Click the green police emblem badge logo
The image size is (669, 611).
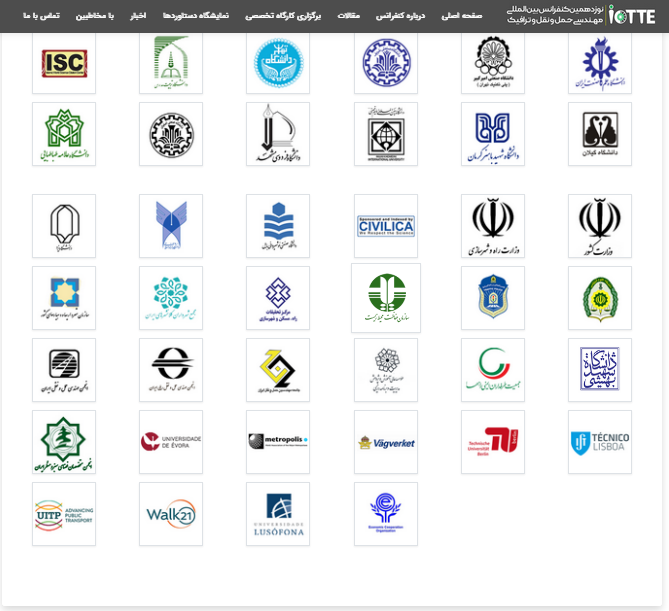click(600, 298)
